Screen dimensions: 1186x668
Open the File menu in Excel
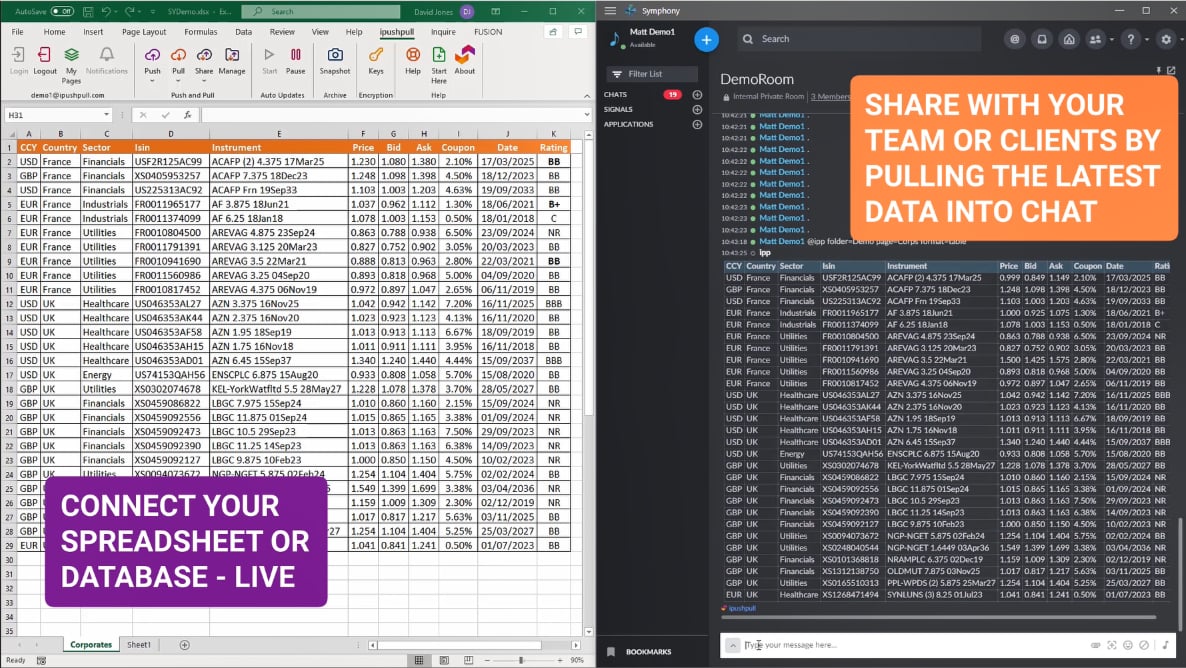(17, 32)
